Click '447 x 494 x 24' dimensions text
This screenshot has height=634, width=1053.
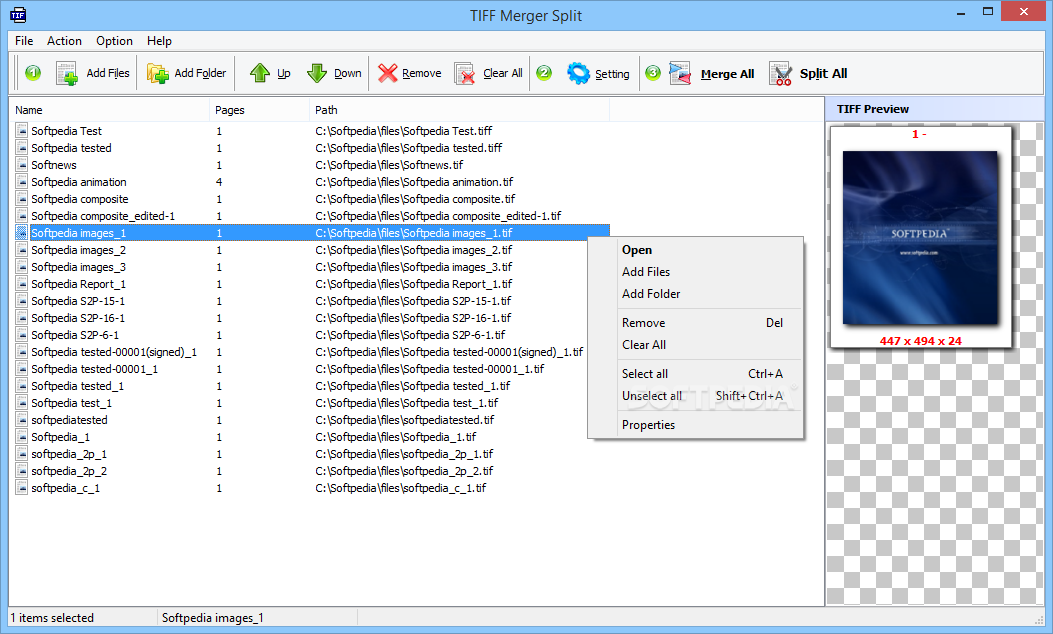(x=921, y=341)
